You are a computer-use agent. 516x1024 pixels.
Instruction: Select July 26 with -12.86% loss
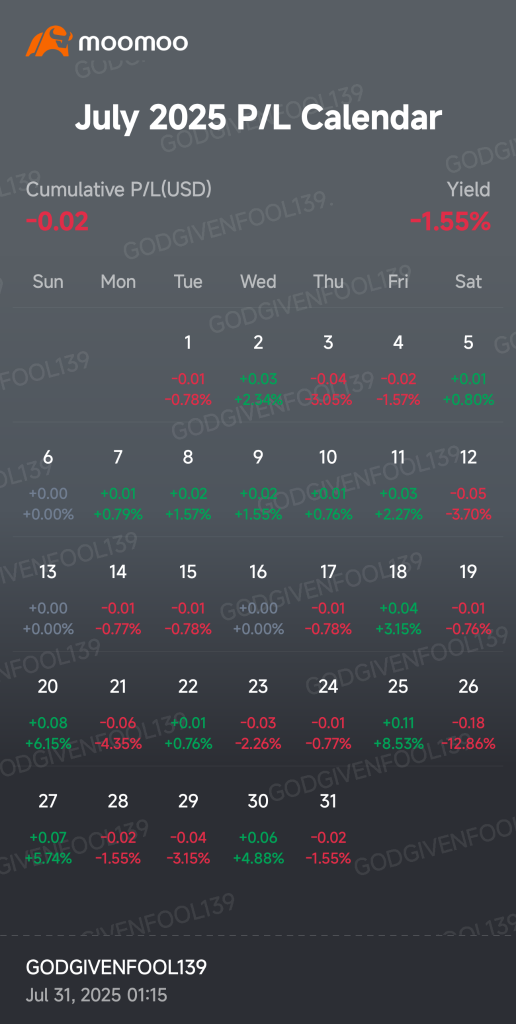tap(468, 714)
